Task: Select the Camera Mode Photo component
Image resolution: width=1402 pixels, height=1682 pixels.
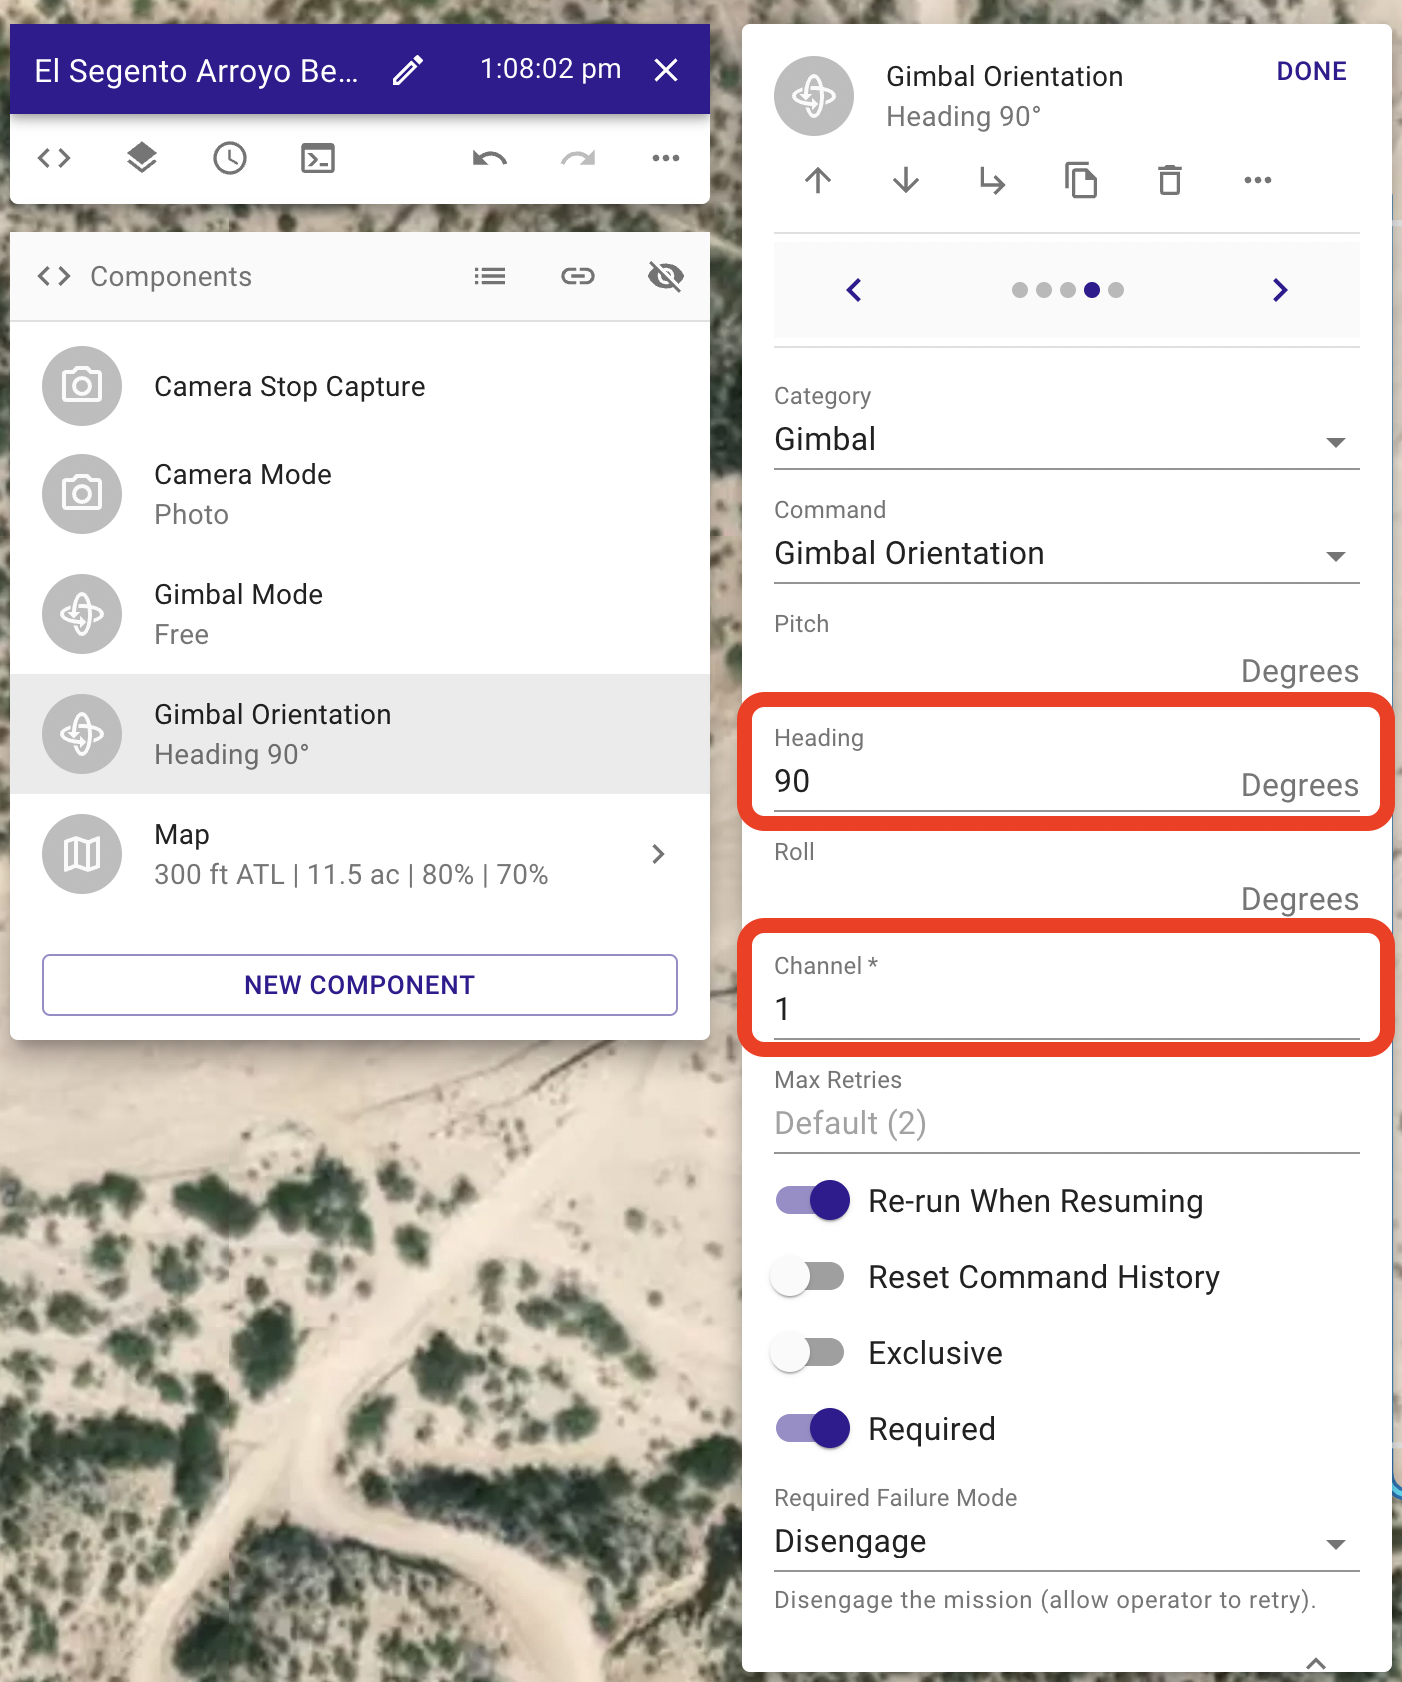Action: (x=360, y=494)
